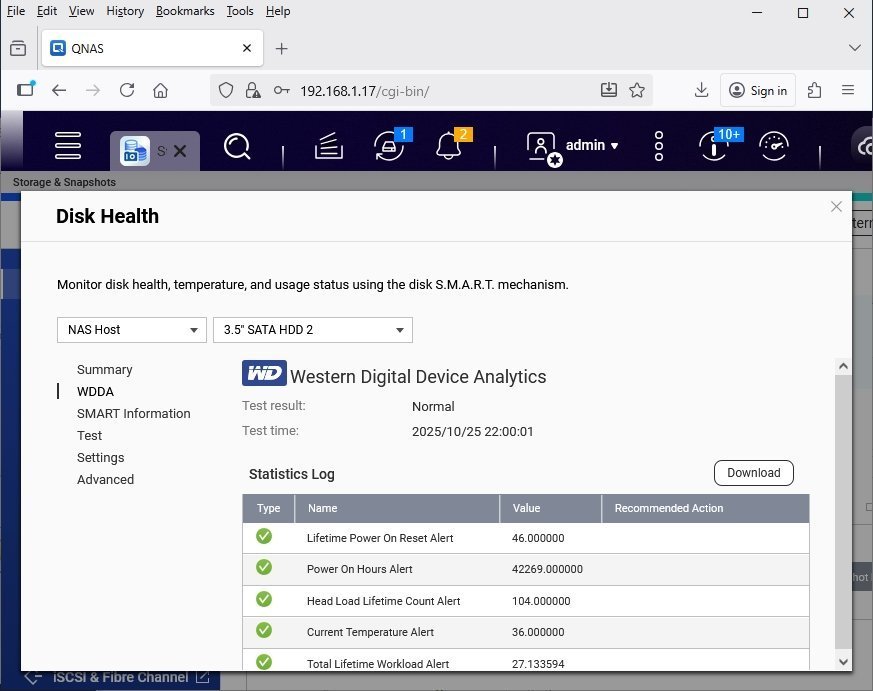
Task: Click the QTS search magnifier icon
Action: click(x=237, y=147)
